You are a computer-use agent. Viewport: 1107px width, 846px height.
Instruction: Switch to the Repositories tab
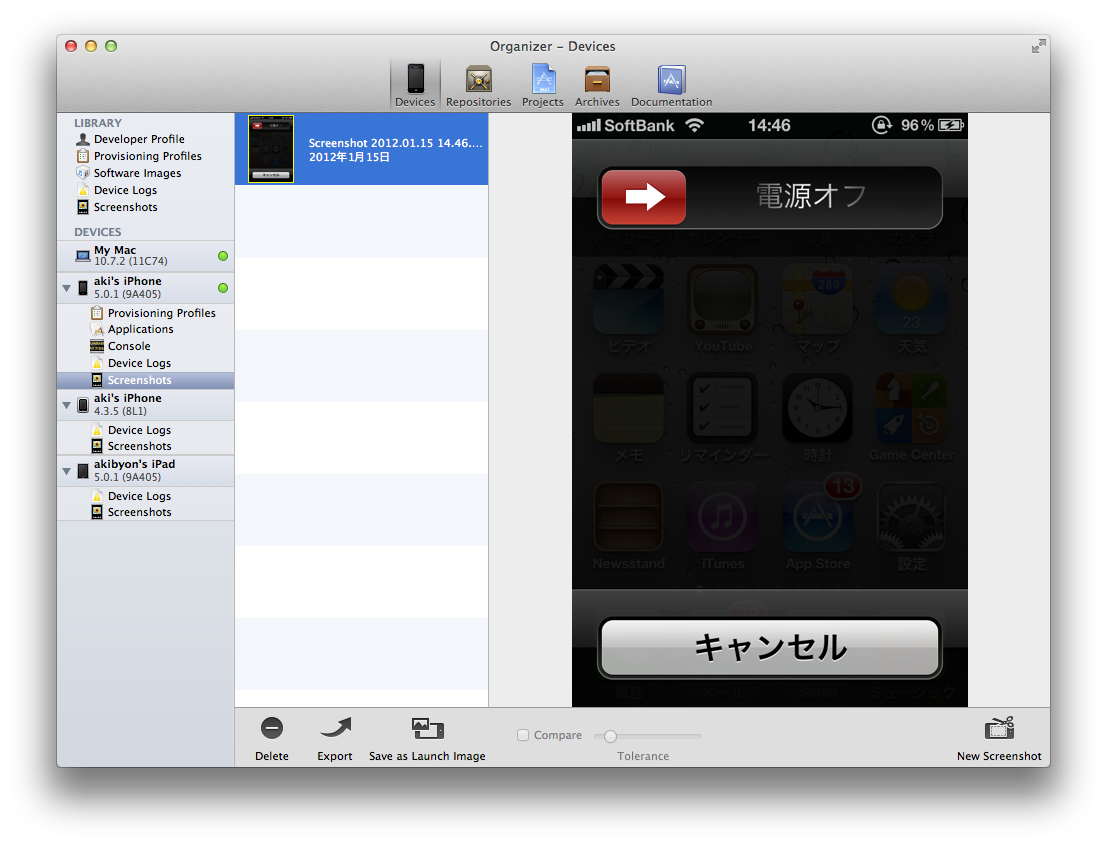click(x=478, y=85)
